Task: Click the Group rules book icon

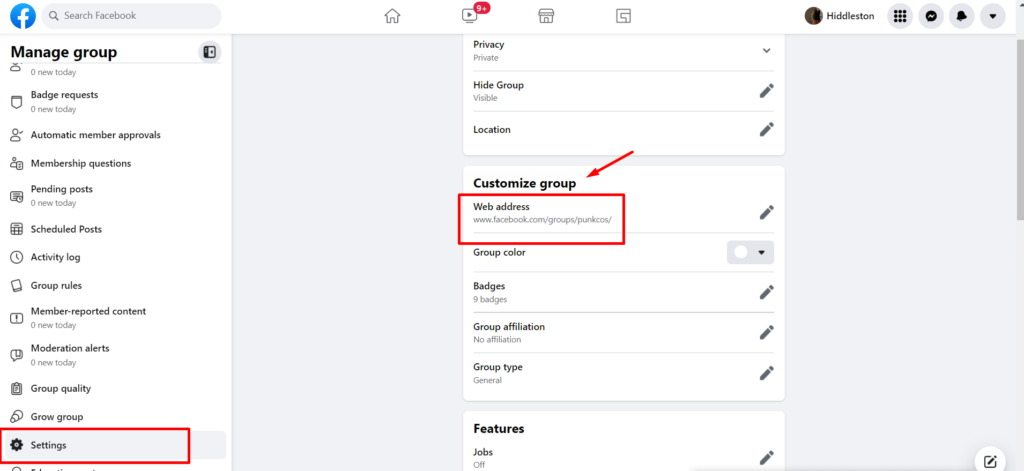Action: pyautogui.click(x=17, y=285)
